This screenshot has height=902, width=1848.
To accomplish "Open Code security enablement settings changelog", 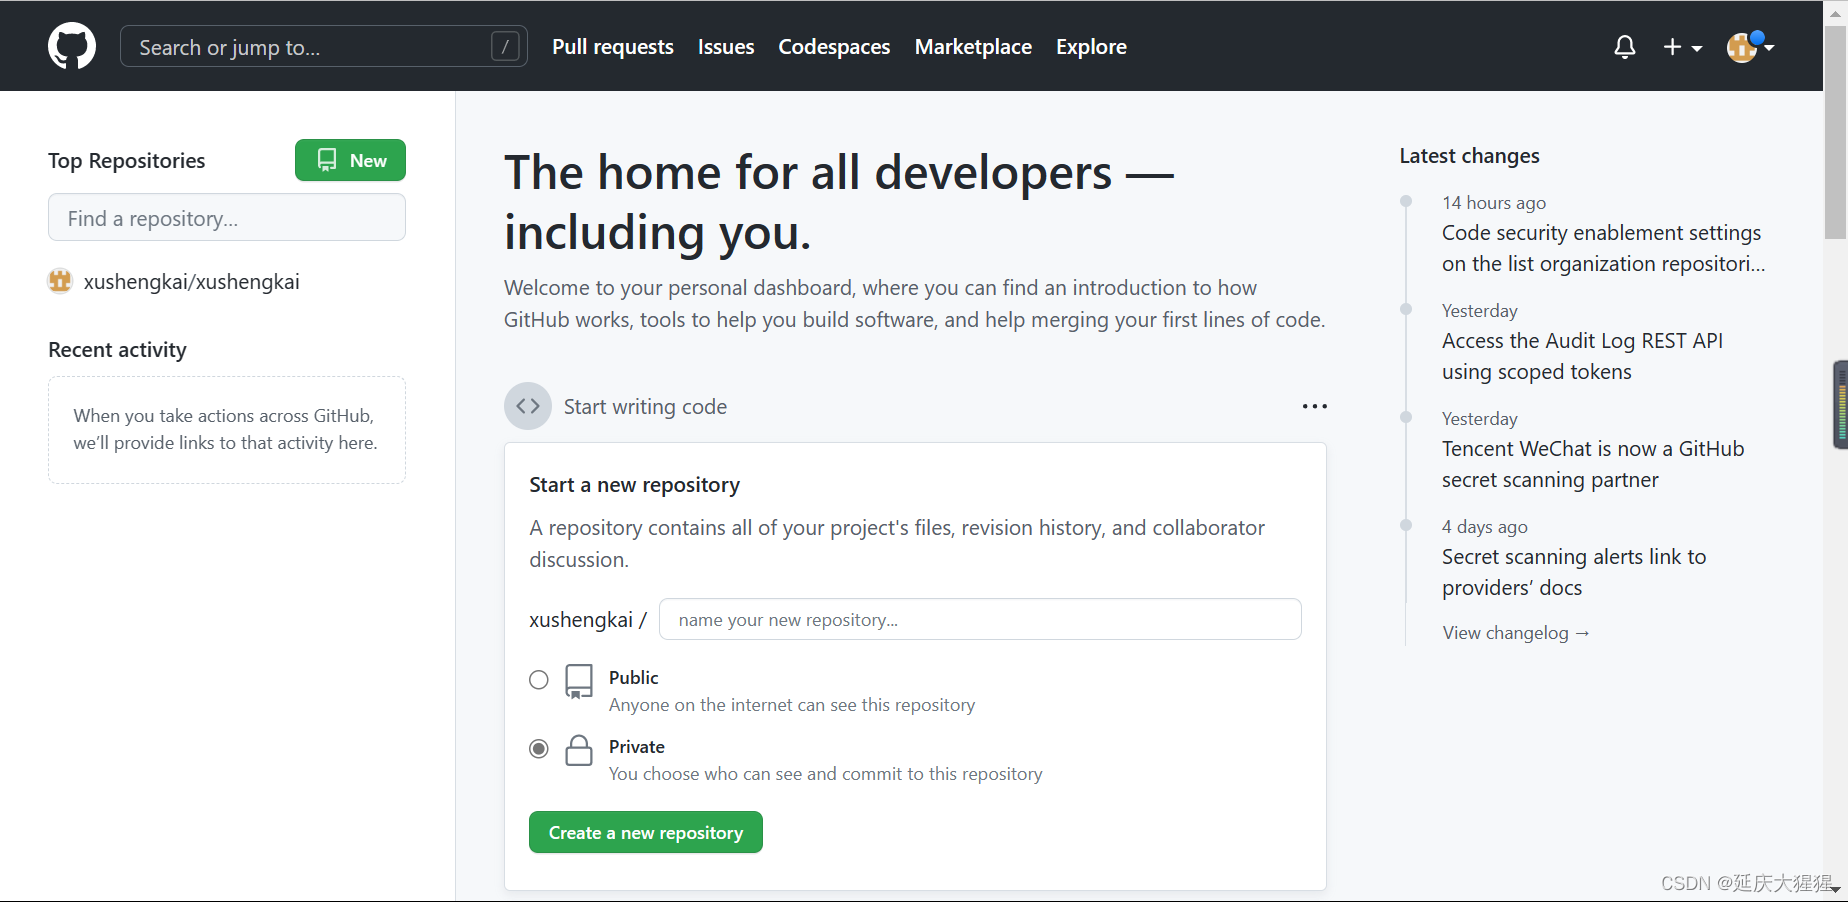I will click(1603, 248).
